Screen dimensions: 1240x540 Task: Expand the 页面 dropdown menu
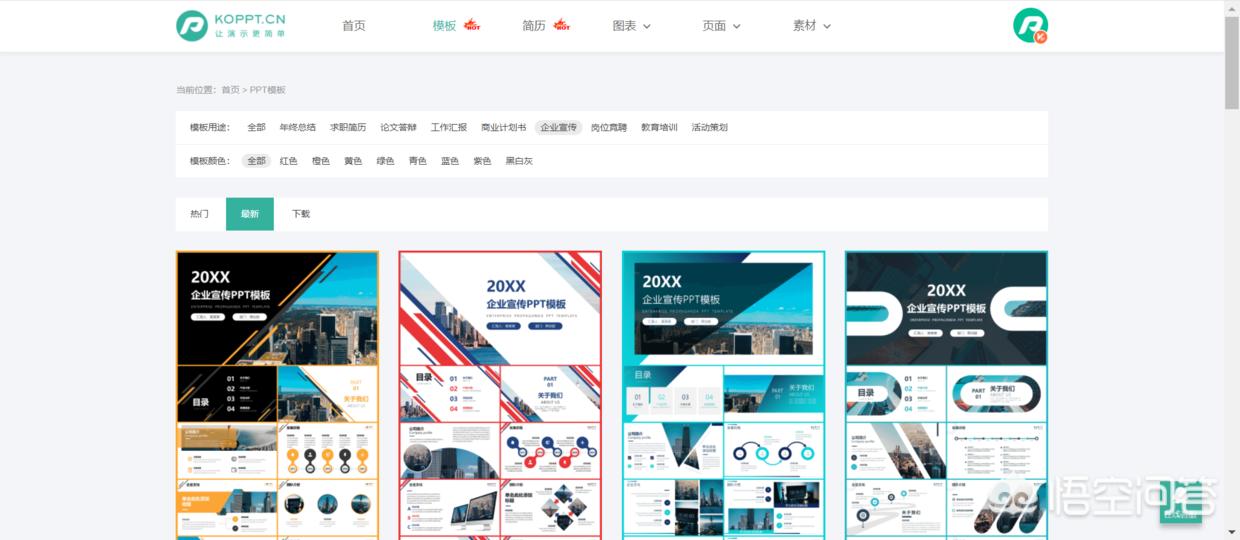(721, 26)
